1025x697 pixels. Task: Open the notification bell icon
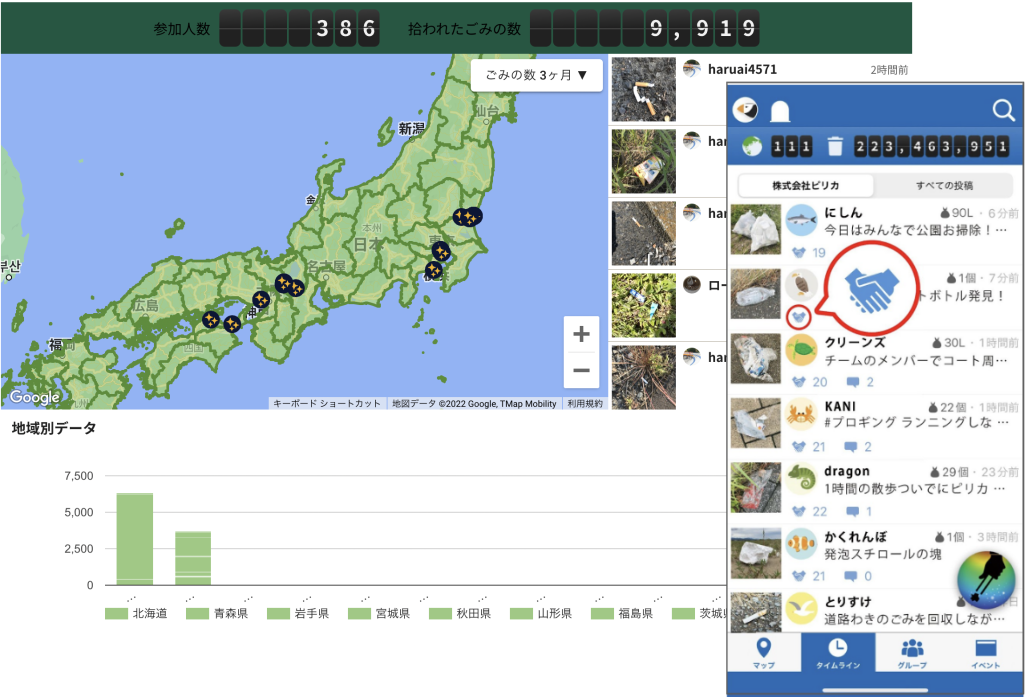pos(779,110)
